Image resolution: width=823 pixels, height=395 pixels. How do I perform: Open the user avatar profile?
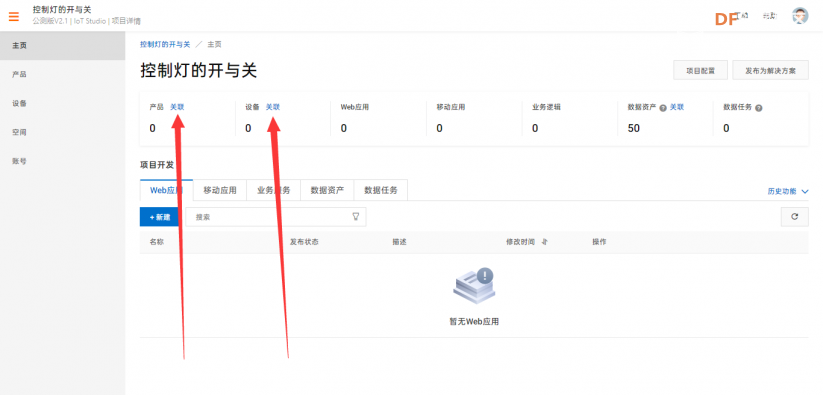coord(800,16)
